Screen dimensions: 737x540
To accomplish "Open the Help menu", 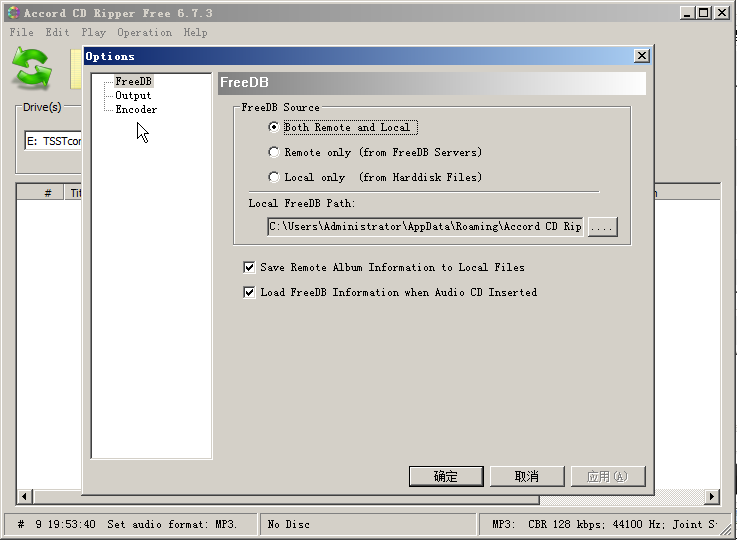I will 196,32.
